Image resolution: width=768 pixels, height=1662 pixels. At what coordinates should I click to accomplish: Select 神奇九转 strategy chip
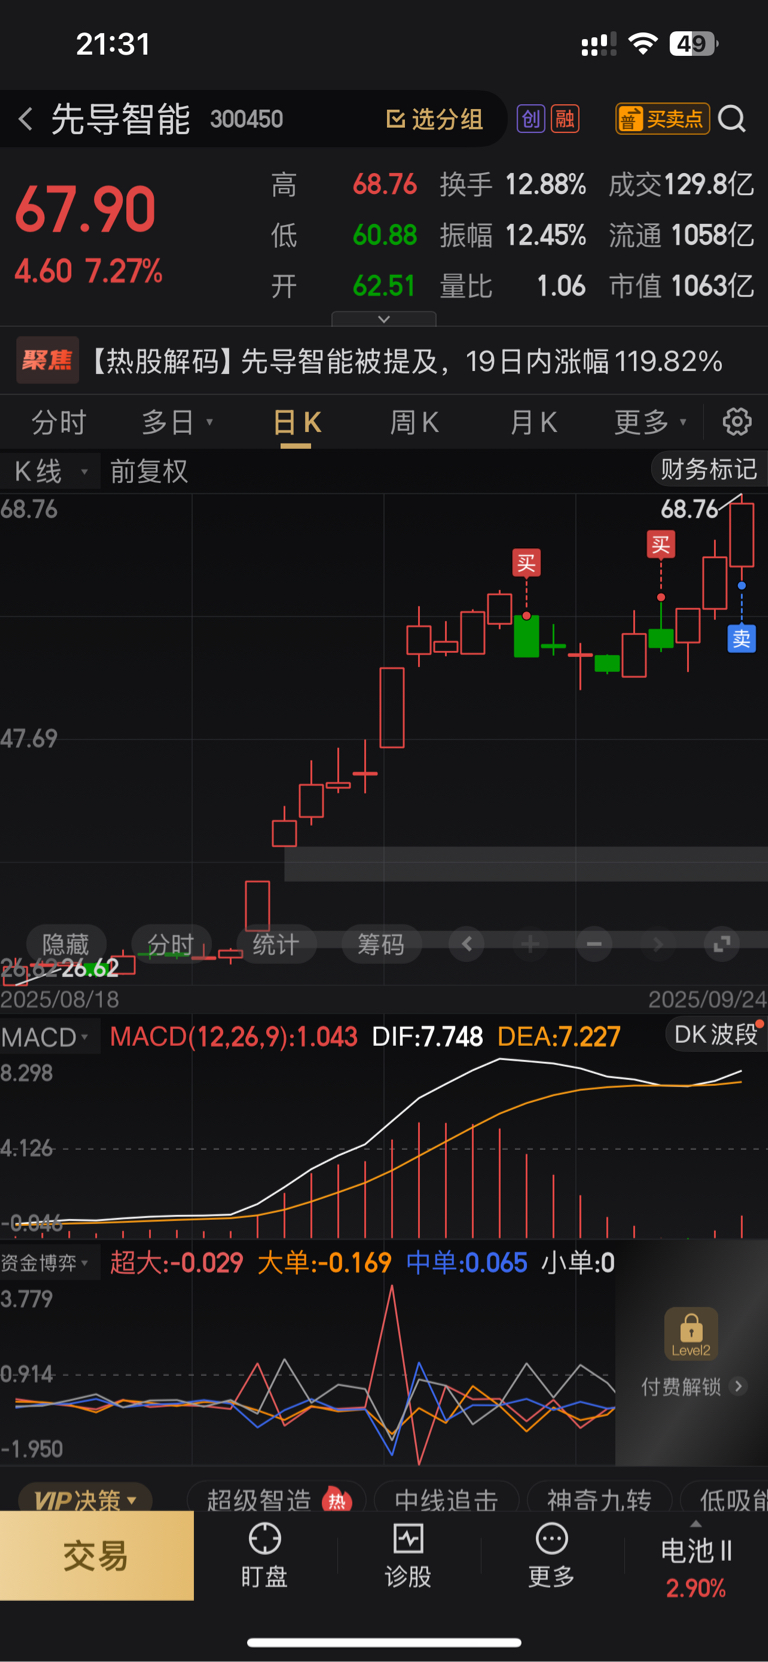click(599, 1500)
